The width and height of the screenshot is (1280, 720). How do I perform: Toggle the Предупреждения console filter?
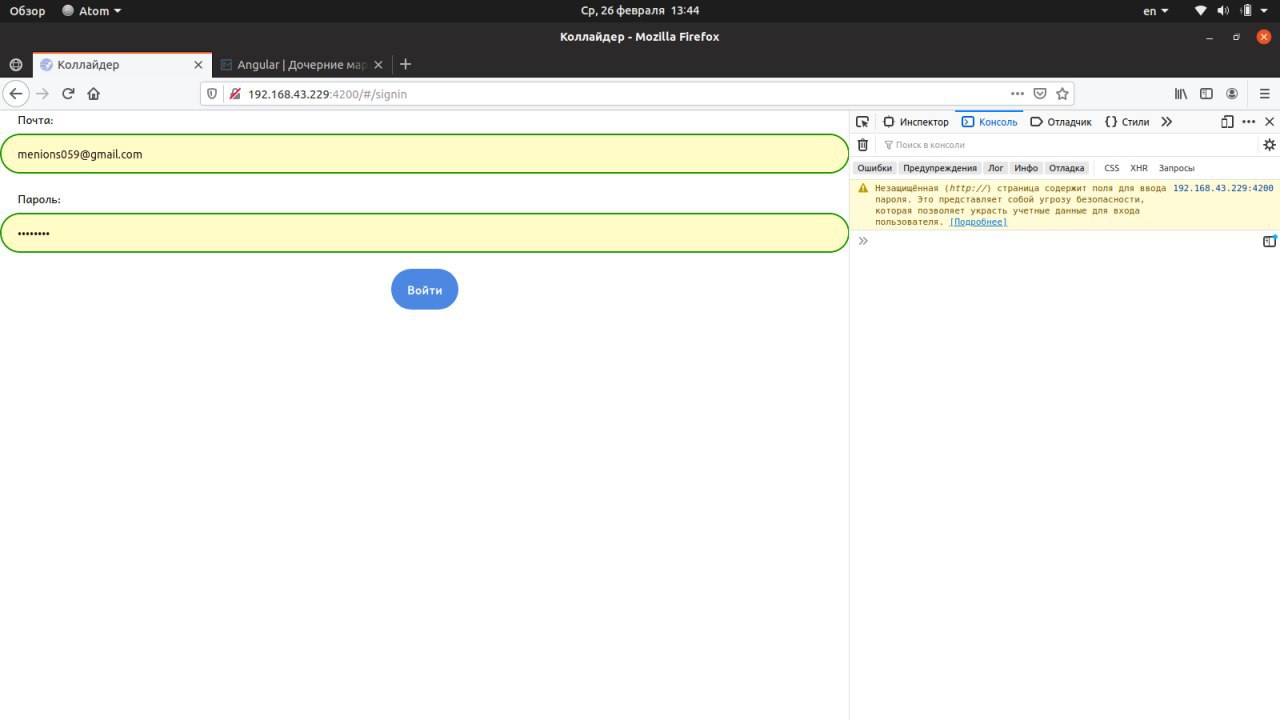click(940, 168)
